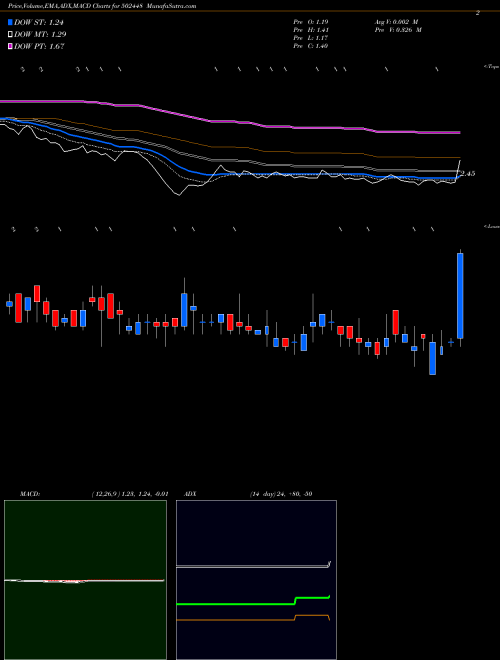
Task: Click the 'Pre H: 1.41' value
Action: [311, 30]
